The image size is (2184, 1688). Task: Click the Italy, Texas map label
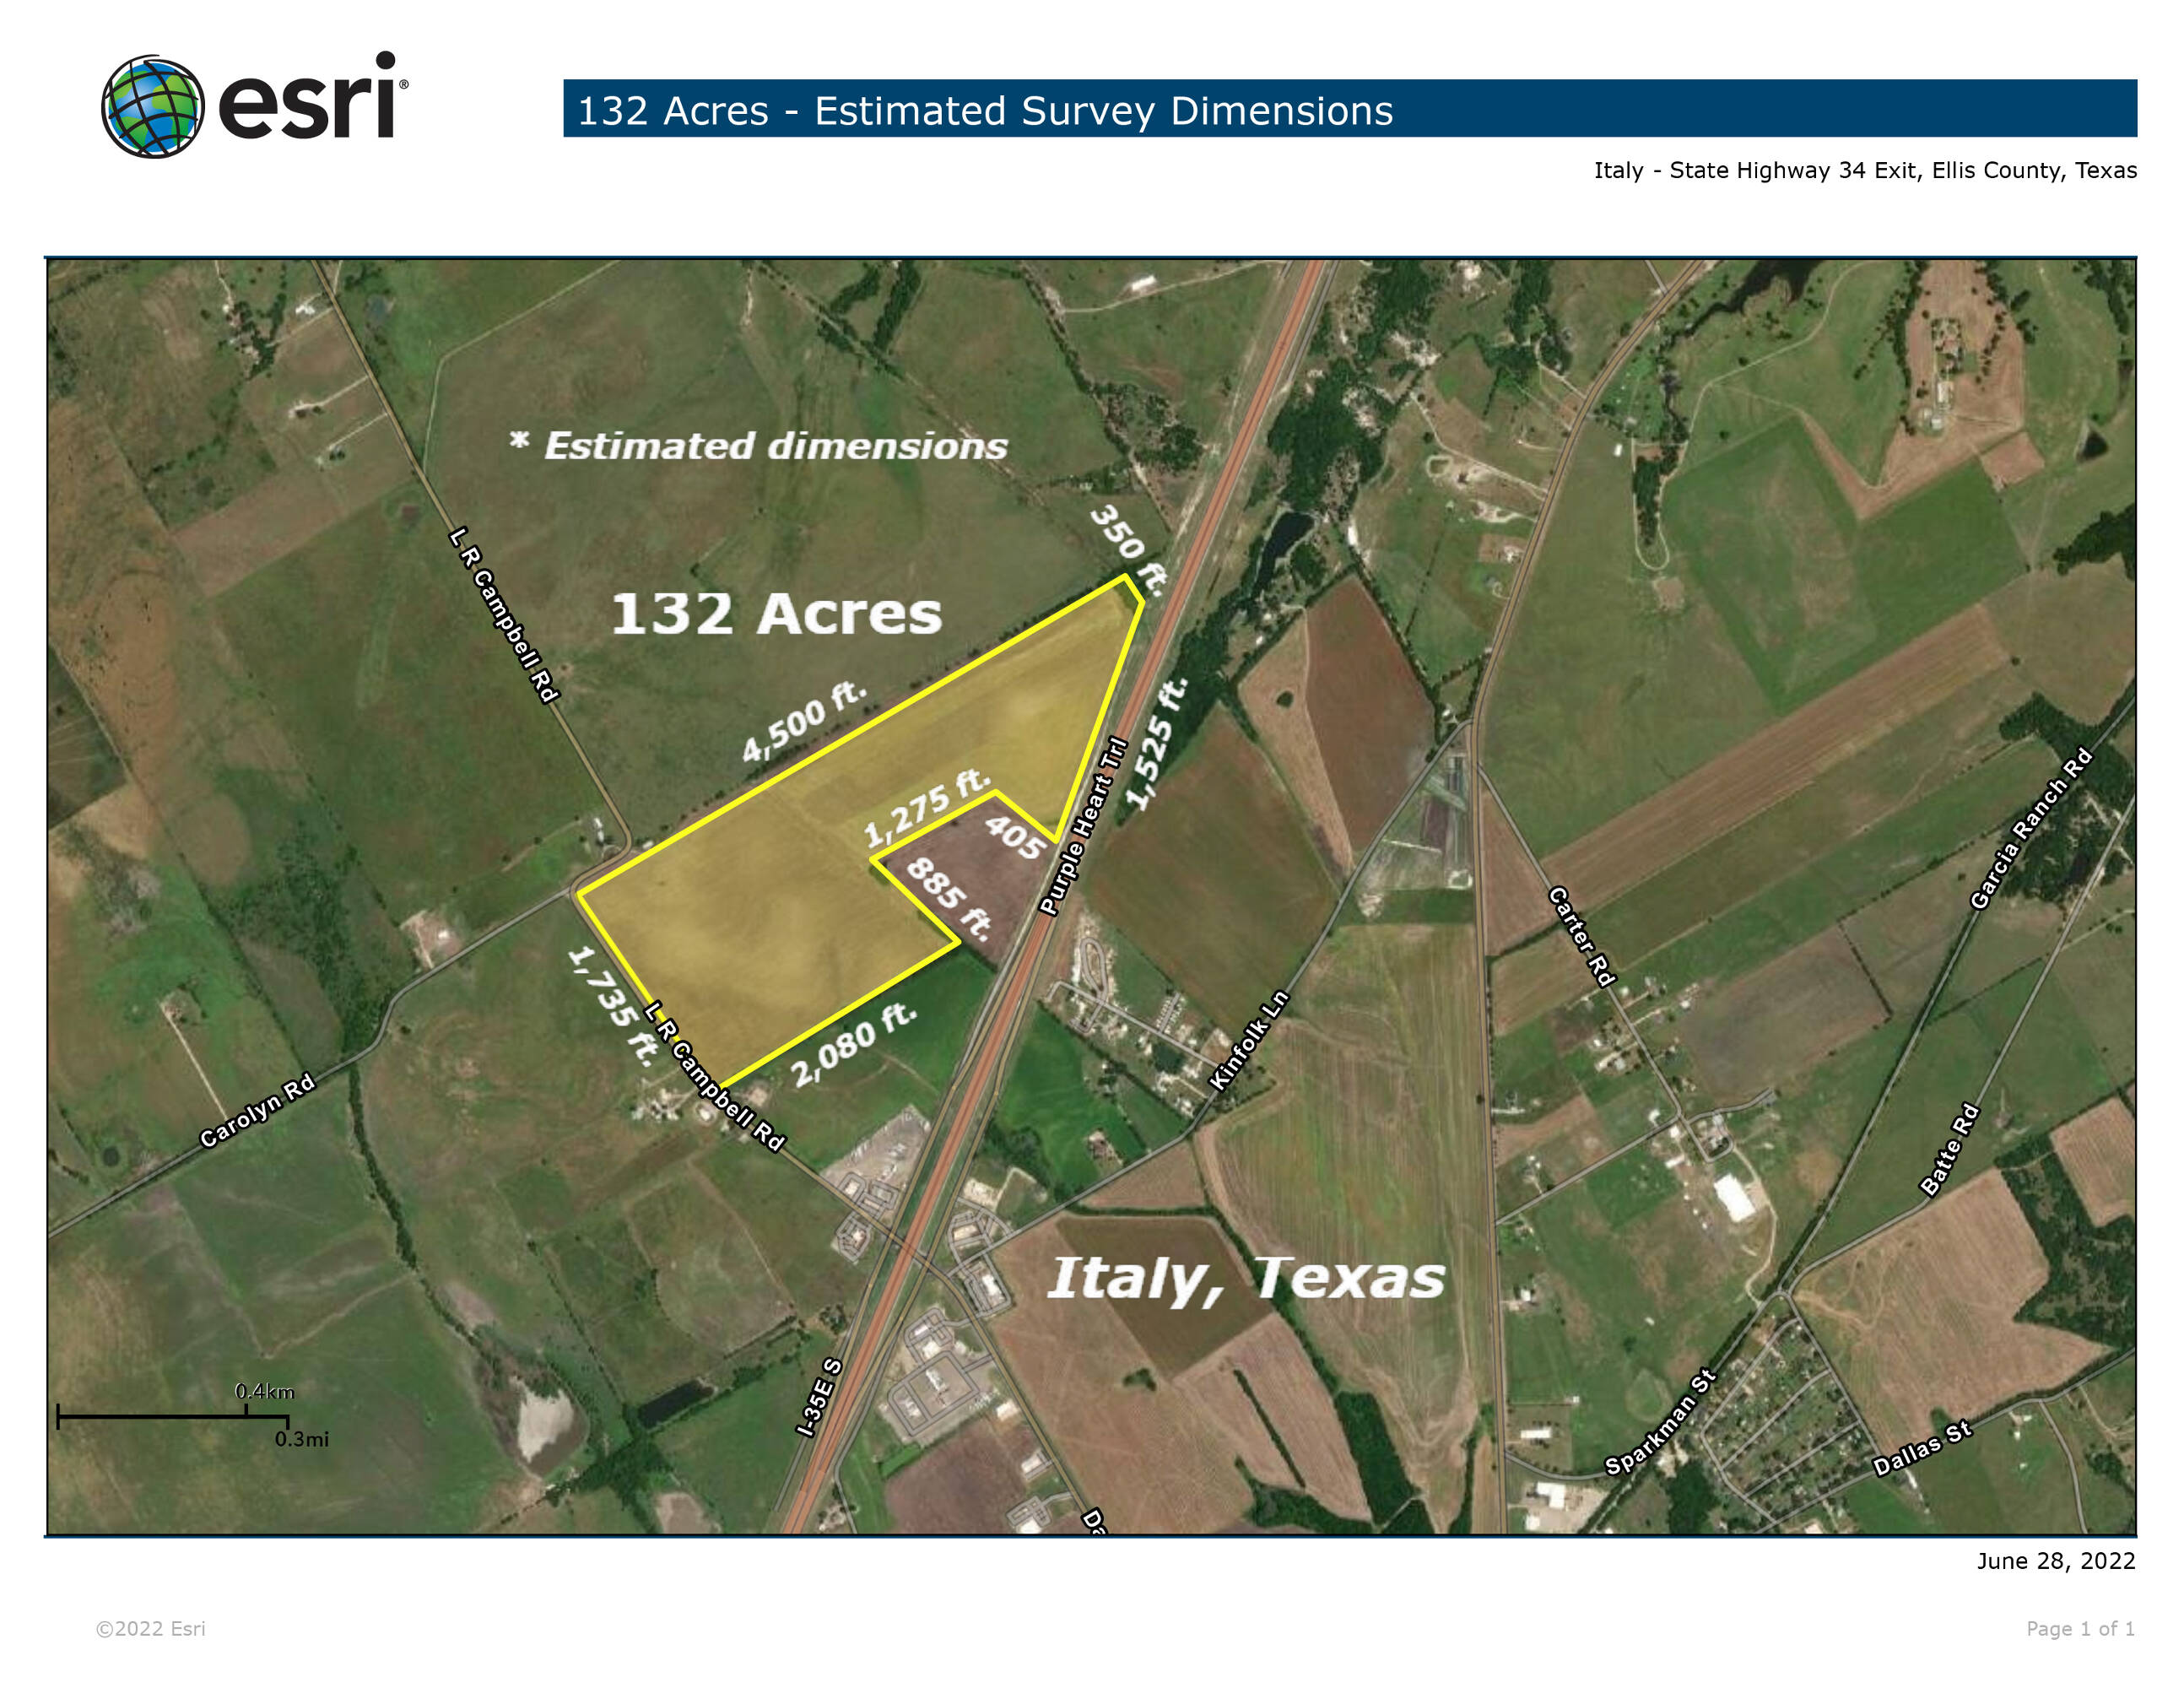[x=1245, y=1278]
